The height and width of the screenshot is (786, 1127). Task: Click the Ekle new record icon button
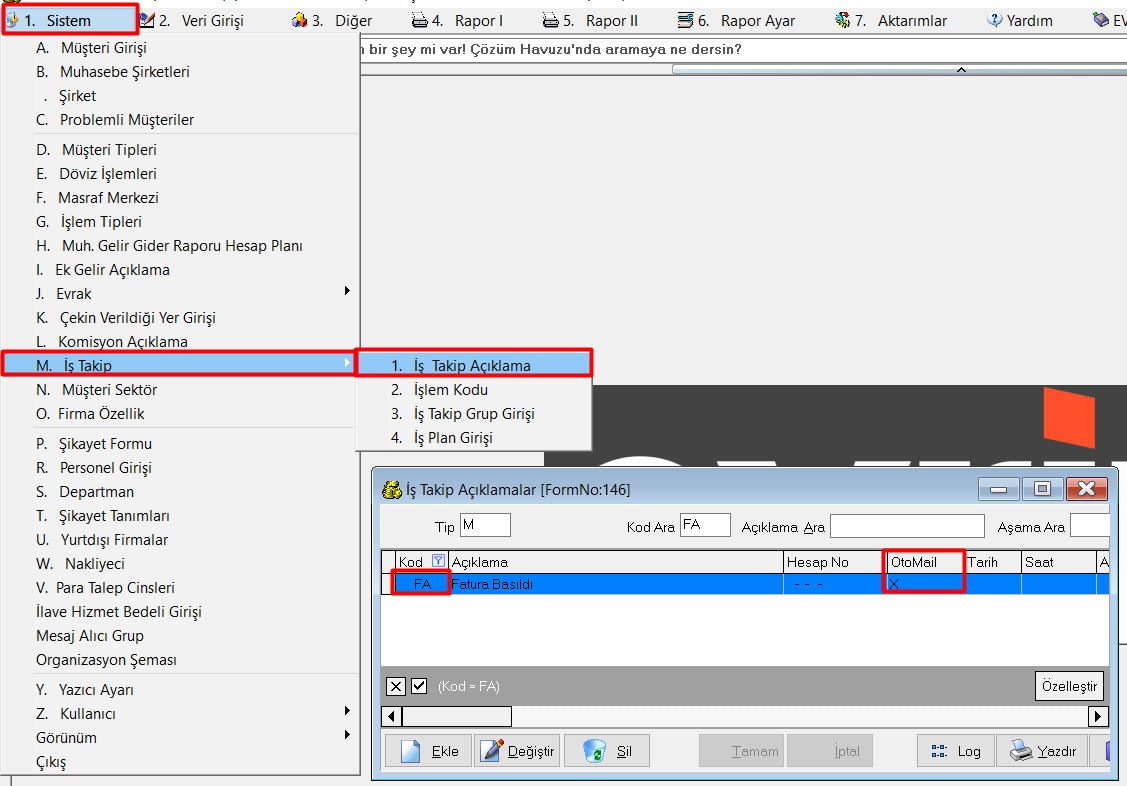tap(428, 751)
